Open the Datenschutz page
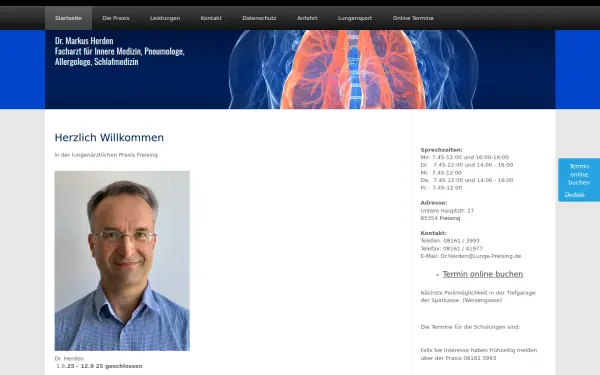The width and height of the screenshot is (600, 375). pos(259,18)
